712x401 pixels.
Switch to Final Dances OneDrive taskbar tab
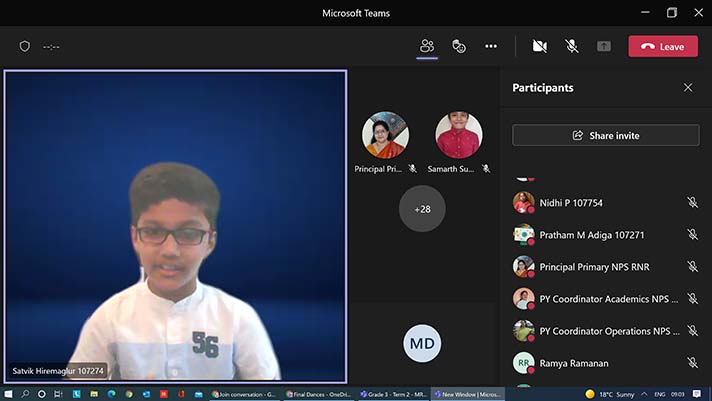point(320,394)
